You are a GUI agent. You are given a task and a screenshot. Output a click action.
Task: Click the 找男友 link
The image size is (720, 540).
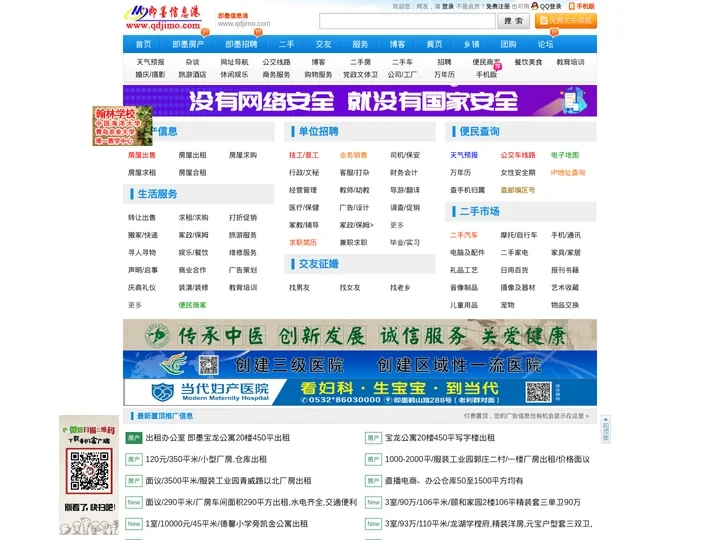tap(299, 287)
